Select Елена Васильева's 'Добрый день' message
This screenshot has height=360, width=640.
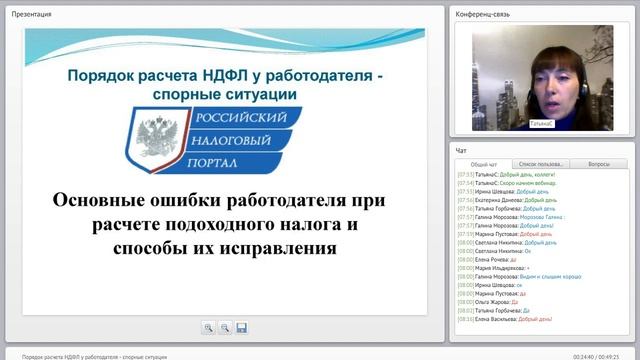pyautogui.click(x=505, y=319)
